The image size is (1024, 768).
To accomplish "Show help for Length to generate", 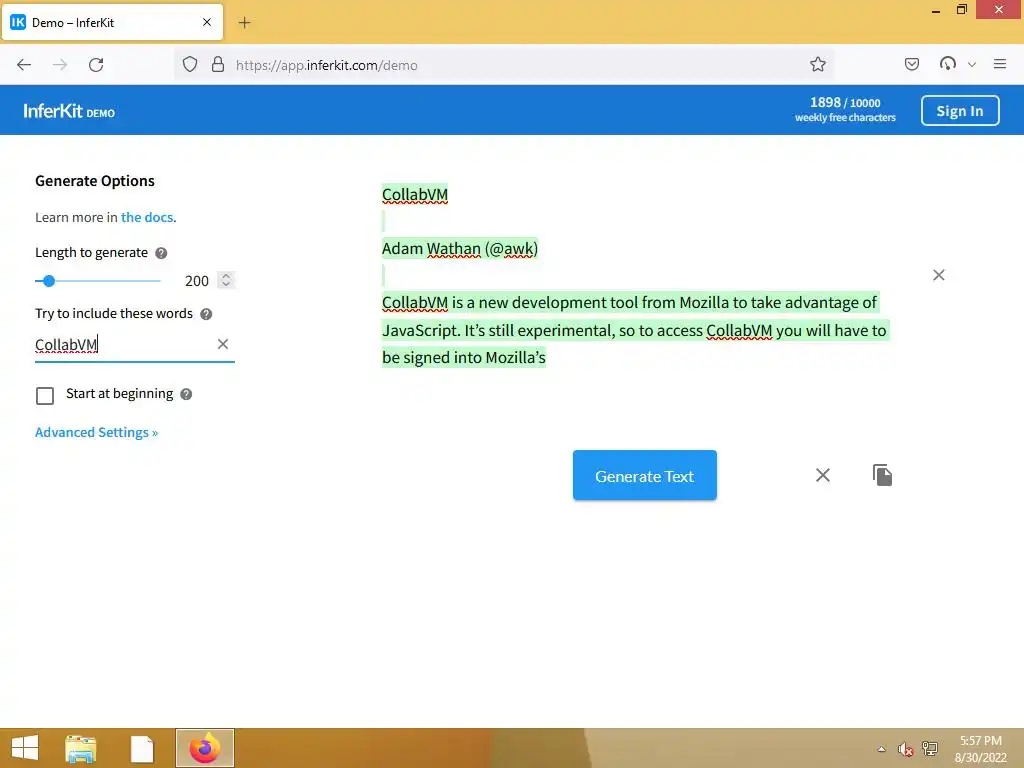I will click(x=161, y=253).
